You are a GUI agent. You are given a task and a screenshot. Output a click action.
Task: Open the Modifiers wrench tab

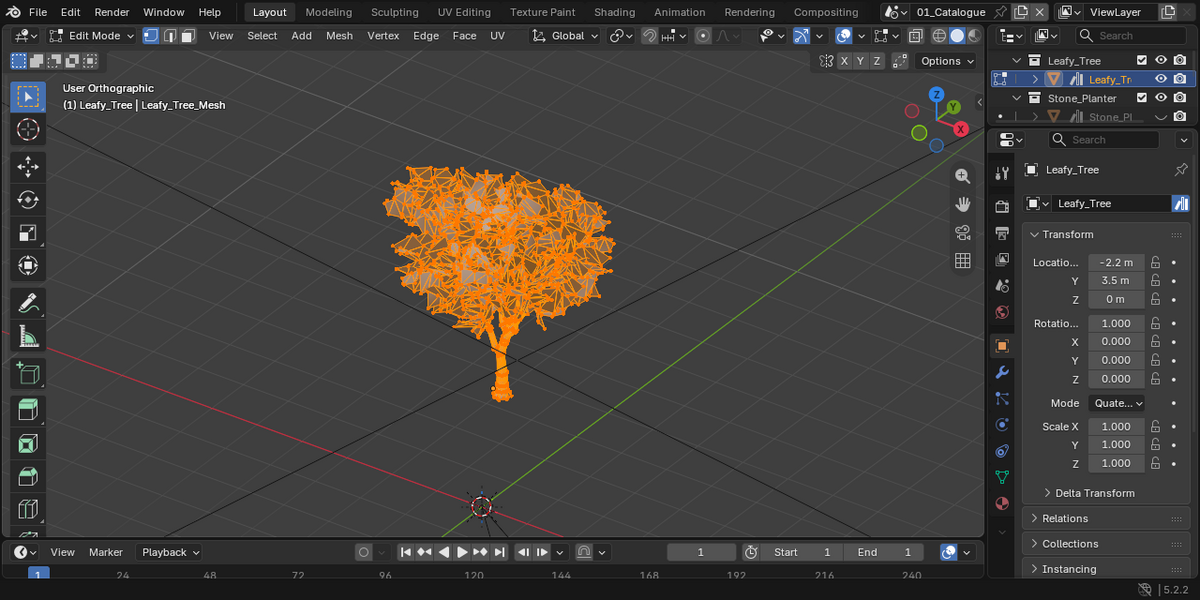click(1002, 372)
